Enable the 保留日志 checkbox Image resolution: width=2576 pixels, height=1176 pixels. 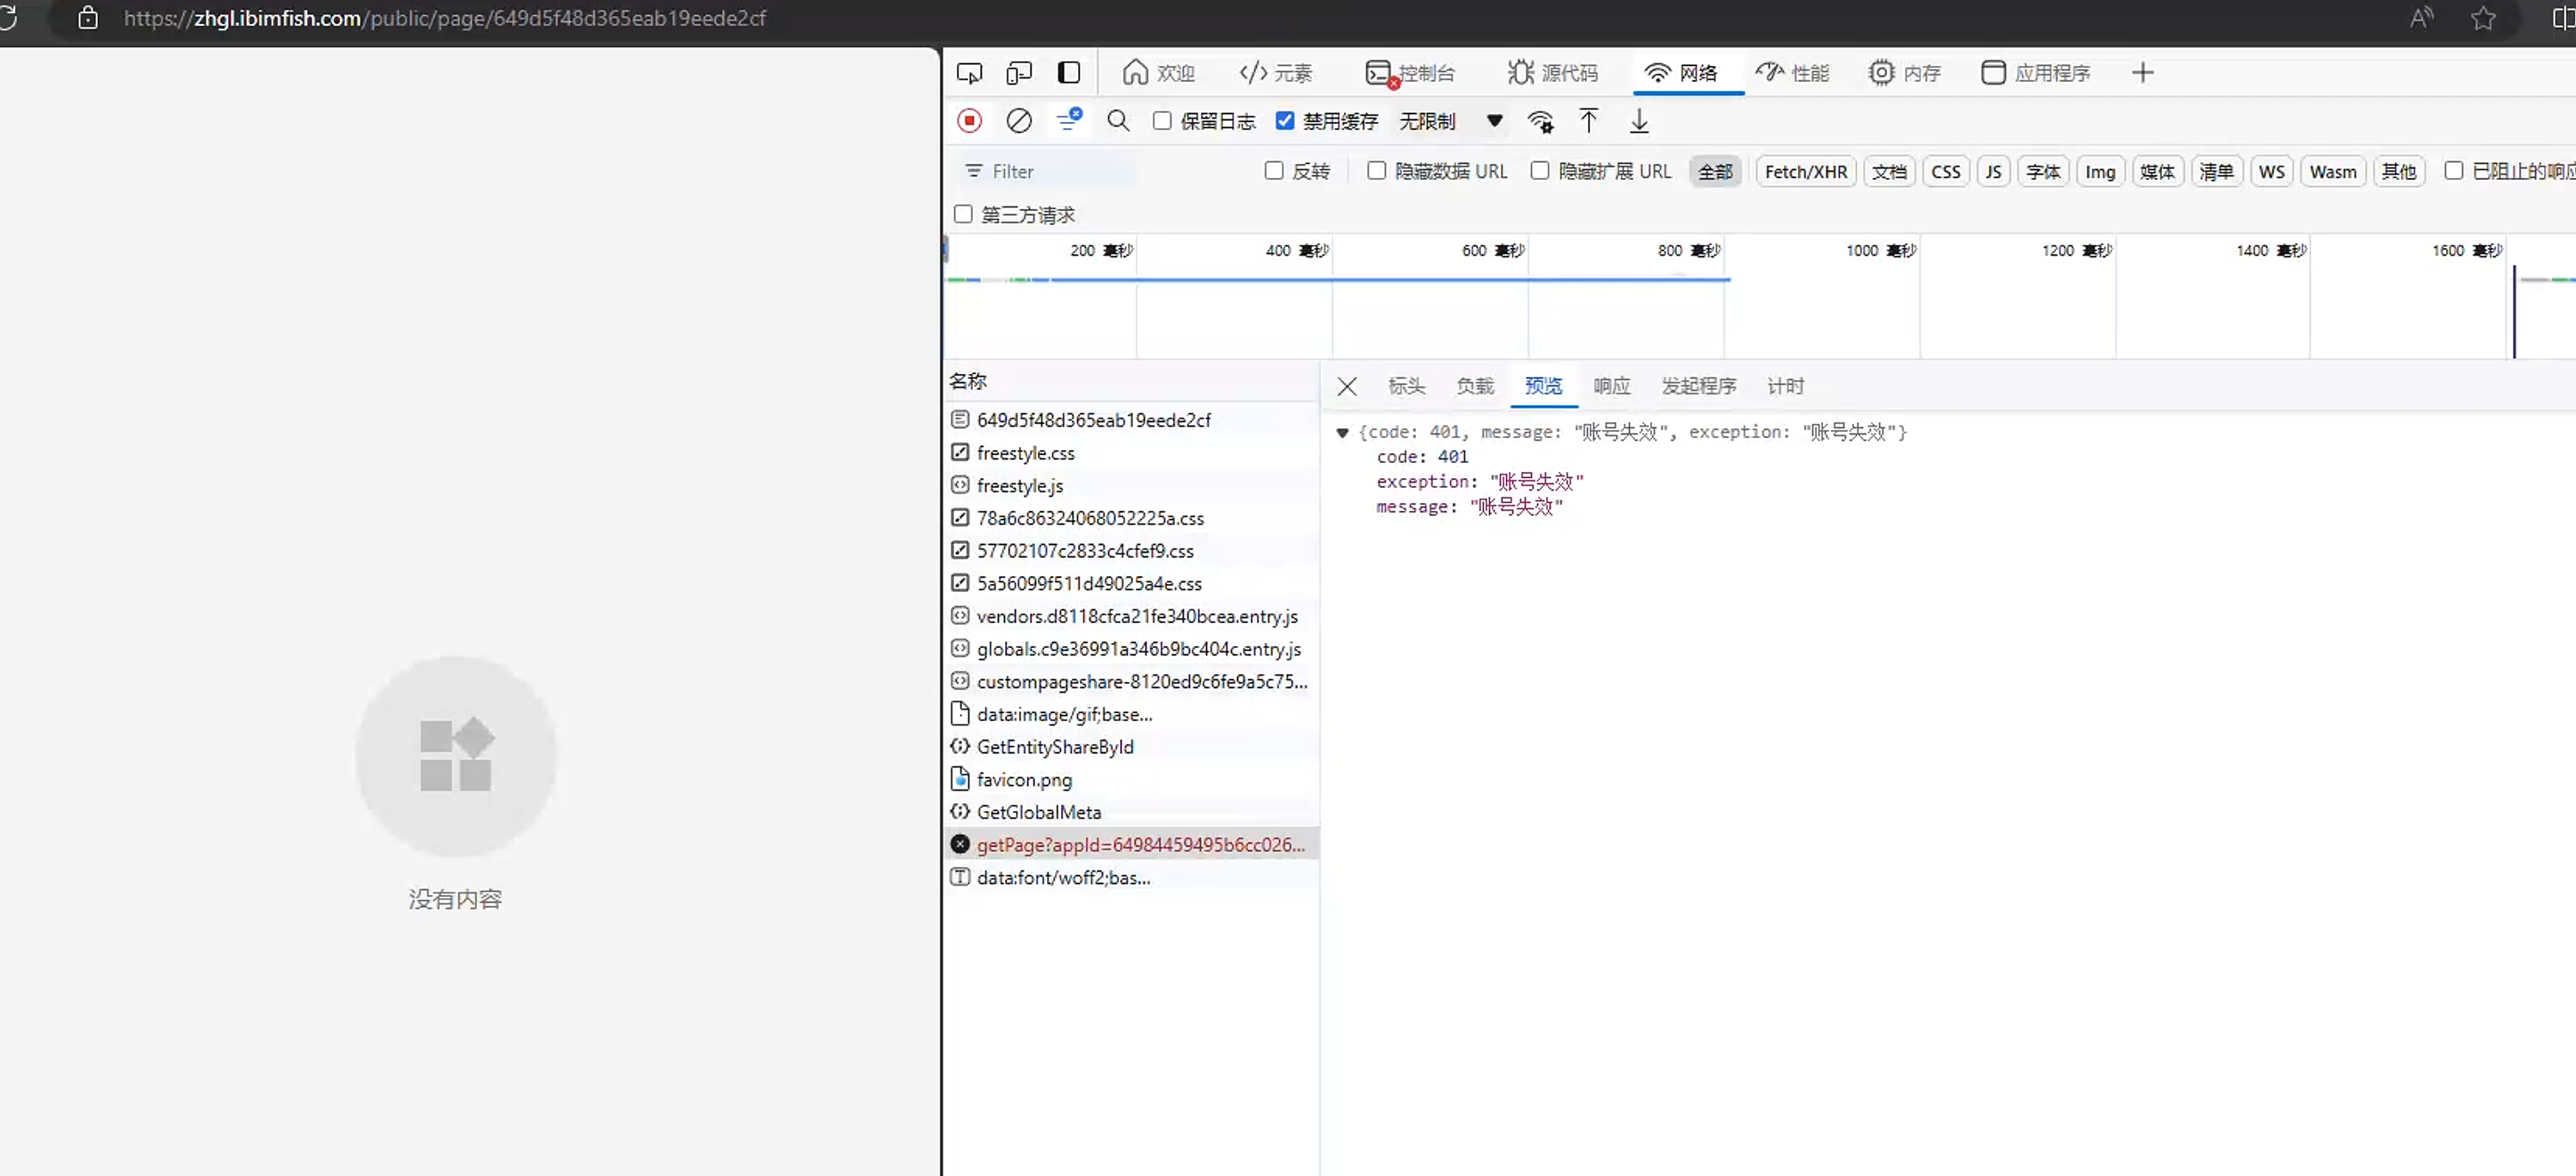tap(1162, 121)
